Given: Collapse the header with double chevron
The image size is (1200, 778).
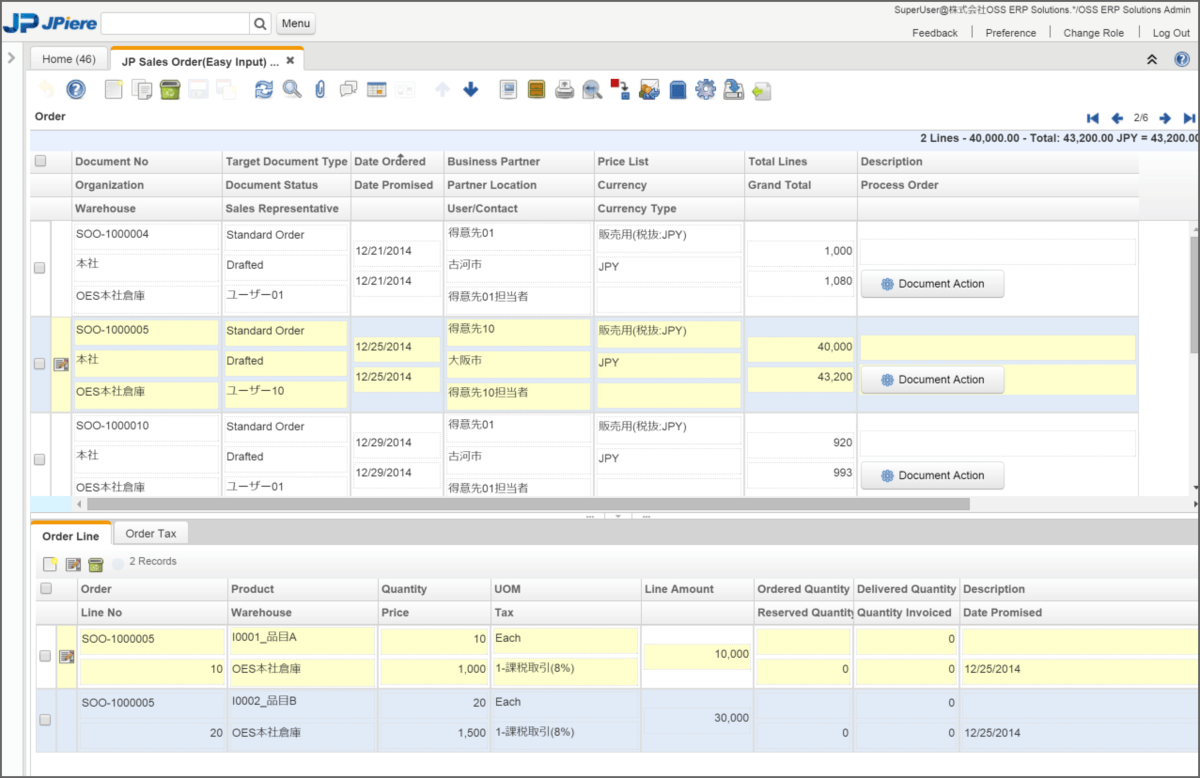Looking at the screenshot, I should [1152, 60].
